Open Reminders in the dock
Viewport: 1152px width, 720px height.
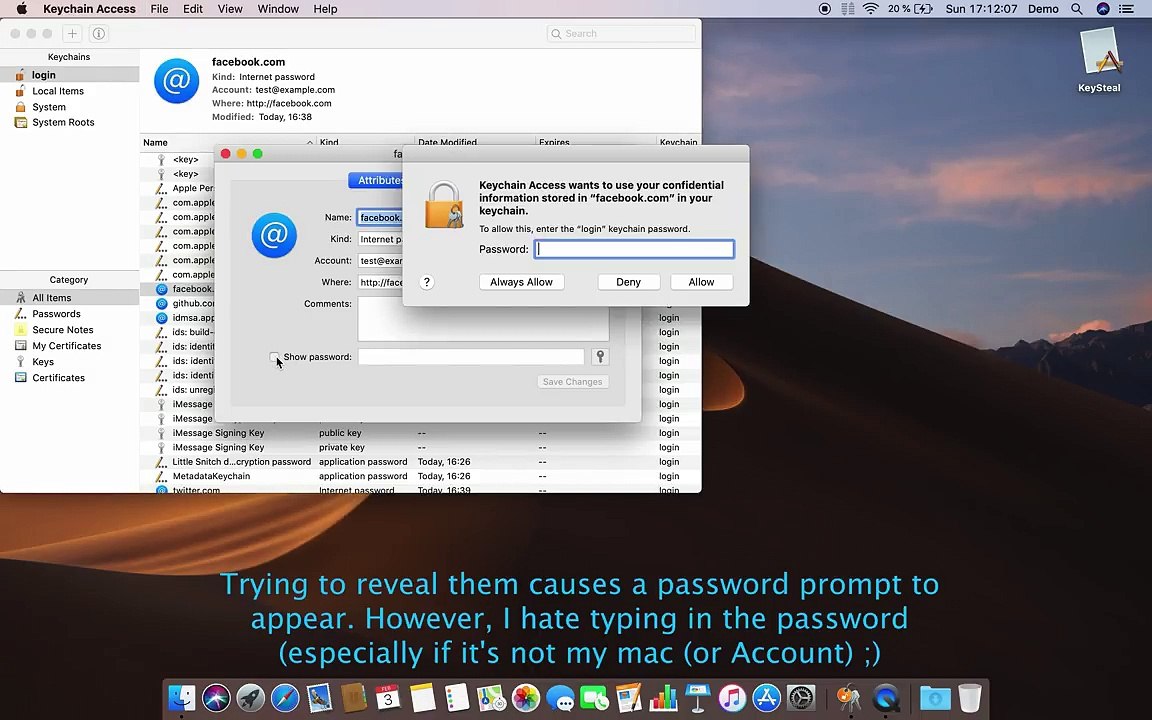tap(457, 698)
